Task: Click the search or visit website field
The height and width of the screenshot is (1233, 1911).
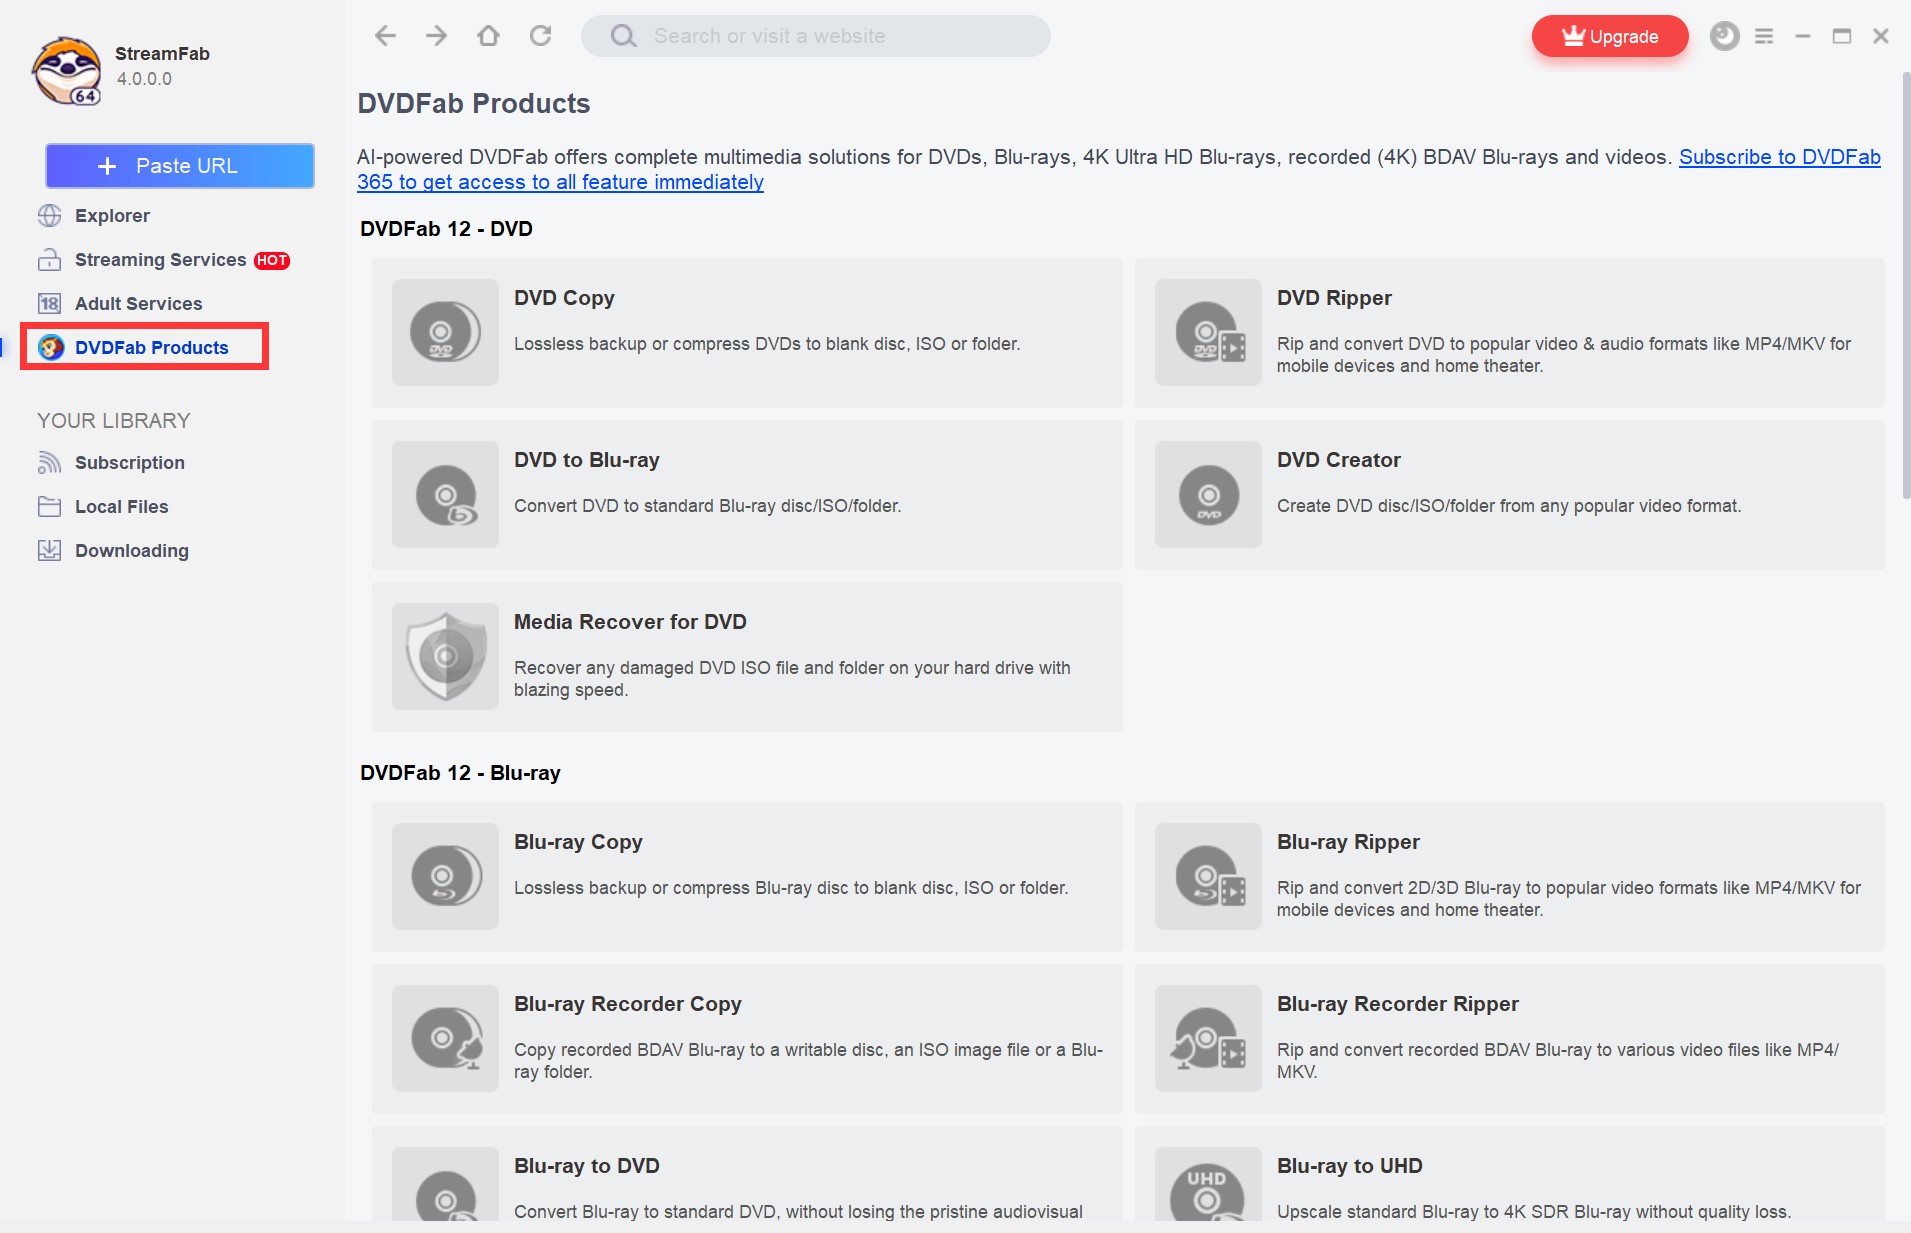Action: pyautogui.click(x=815, y=36)
